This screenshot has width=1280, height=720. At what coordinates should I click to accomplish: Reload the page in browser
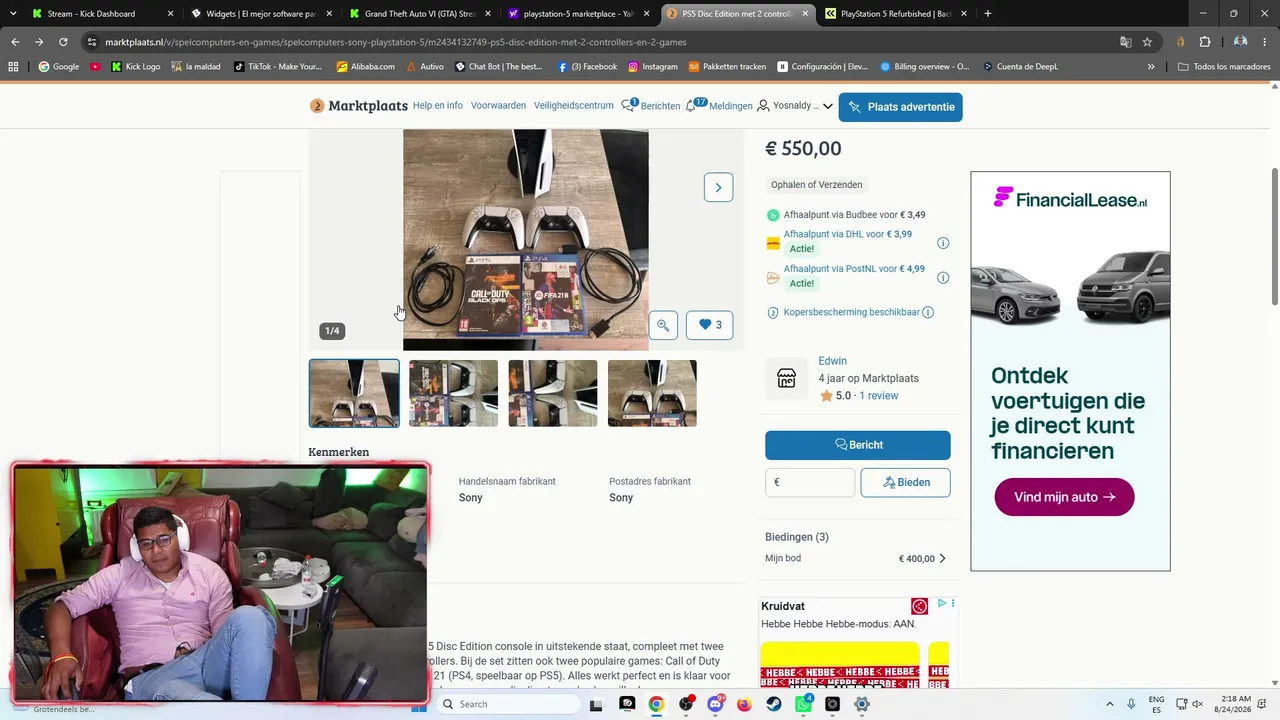tap(63, 42)
